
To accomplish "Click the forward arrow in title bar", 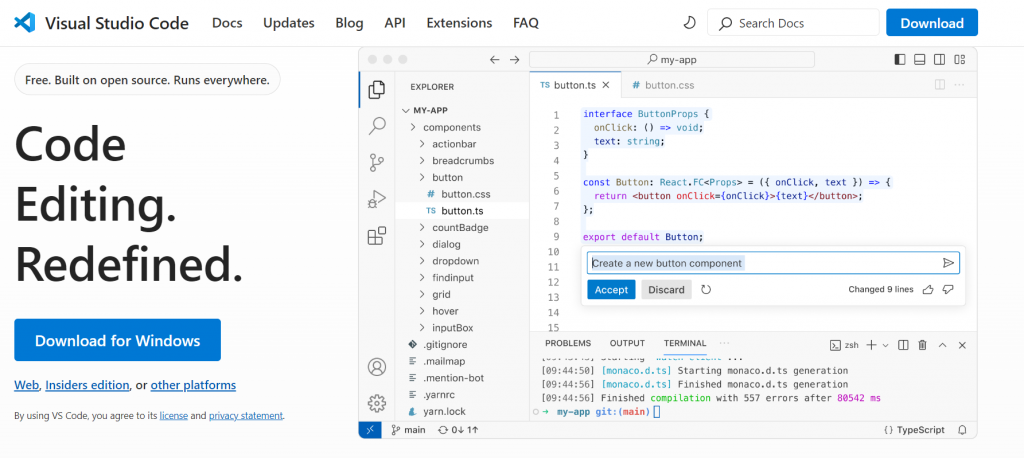I will click(515, 59).
